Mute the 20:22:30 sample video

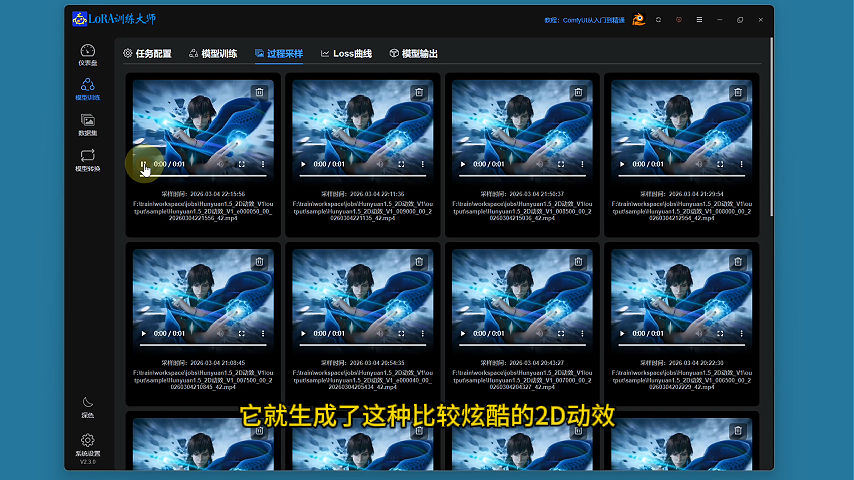(699, 333)
